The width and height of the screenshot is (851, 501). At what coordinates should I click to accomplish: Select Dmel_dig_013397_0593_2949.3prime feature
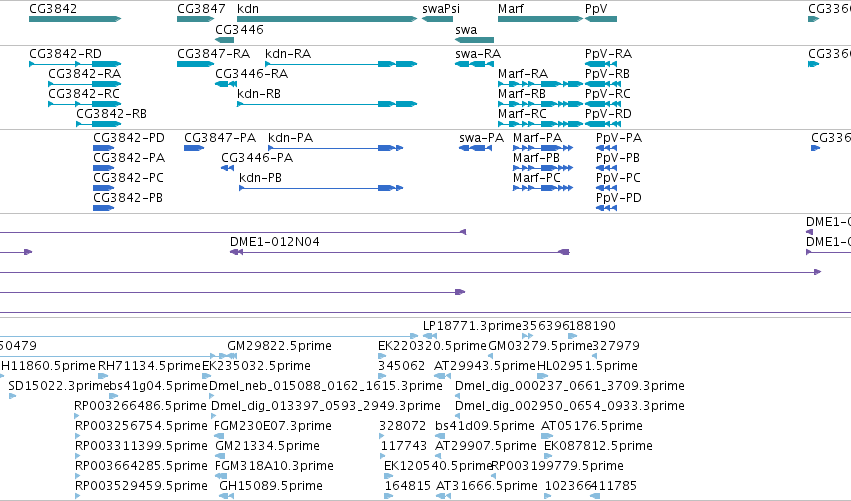pyautogui.click(x=214, y=416)
